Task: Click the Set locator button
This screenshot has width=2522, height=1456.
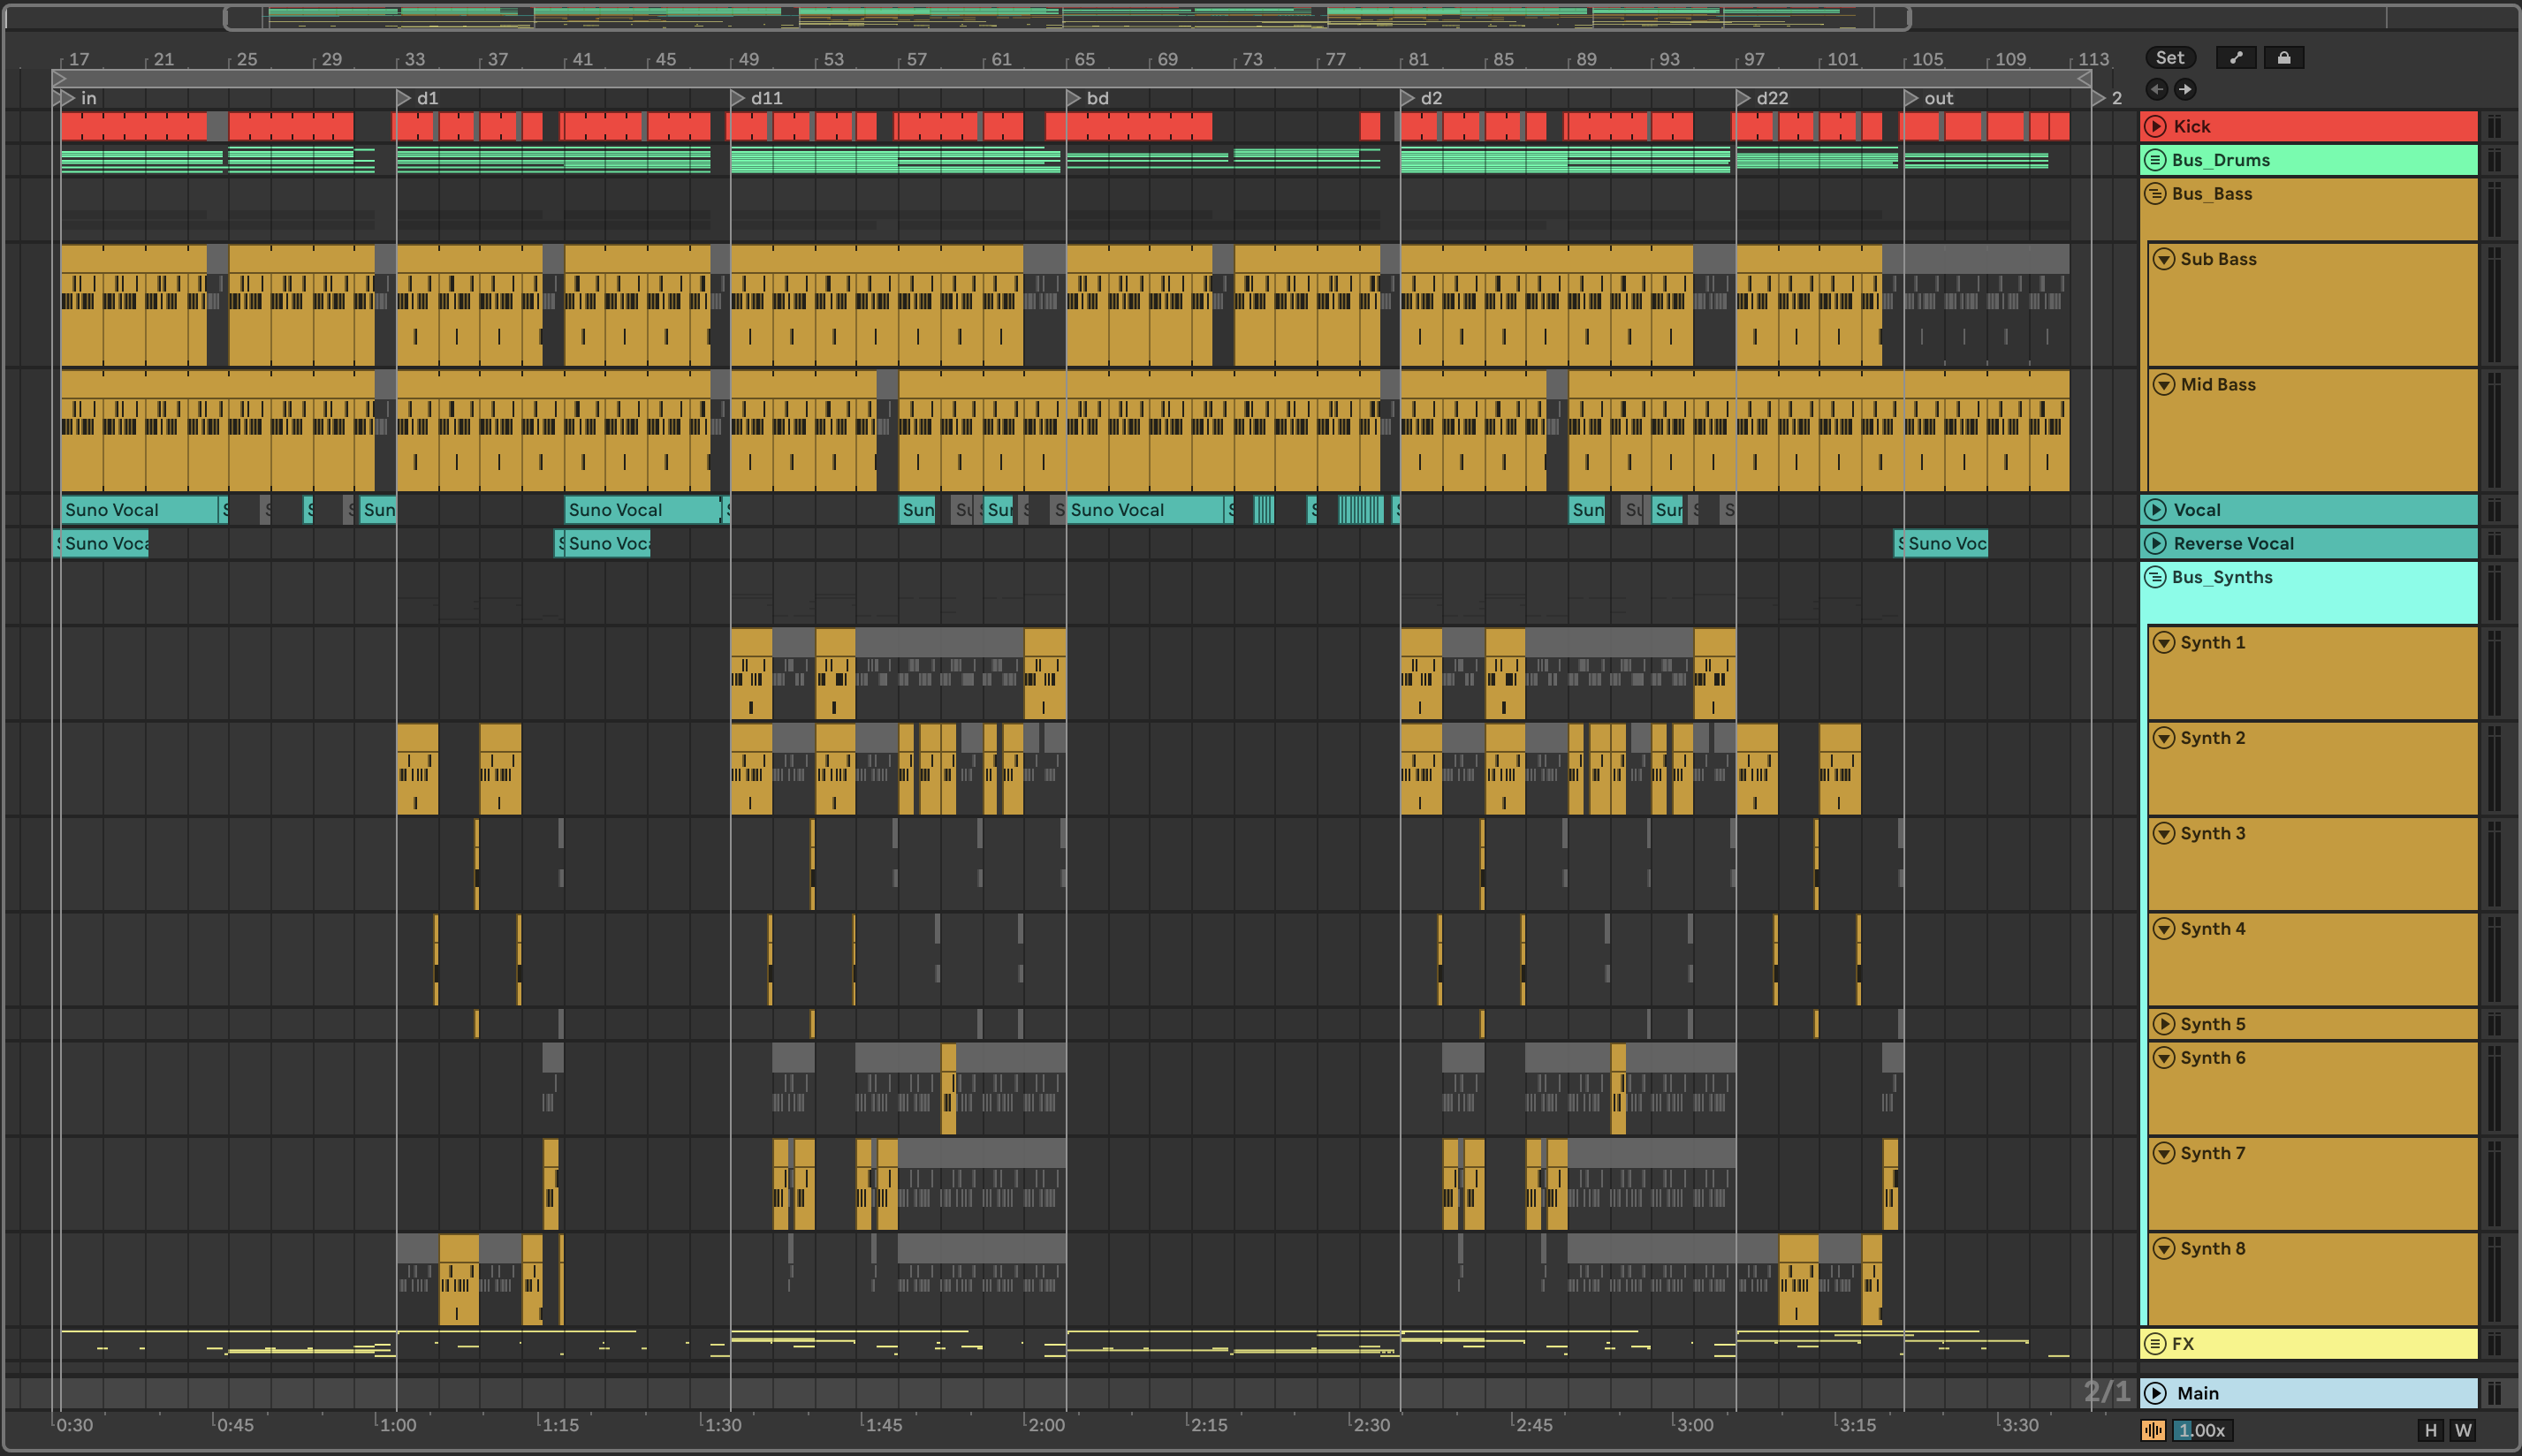Action: [x=2169, y=58]
